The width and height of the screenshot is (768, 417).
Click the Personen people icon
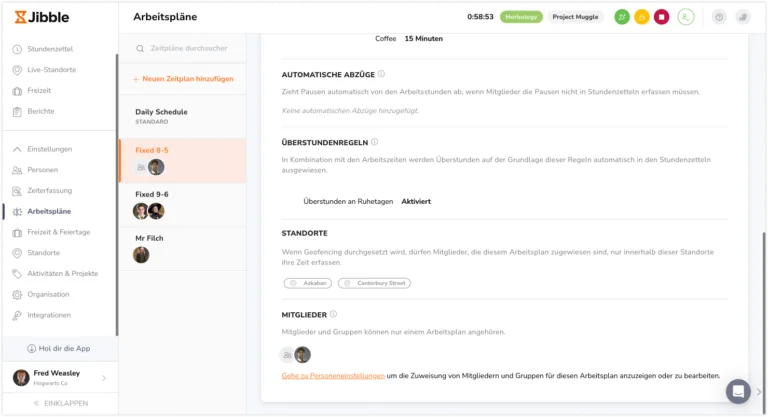17,170
